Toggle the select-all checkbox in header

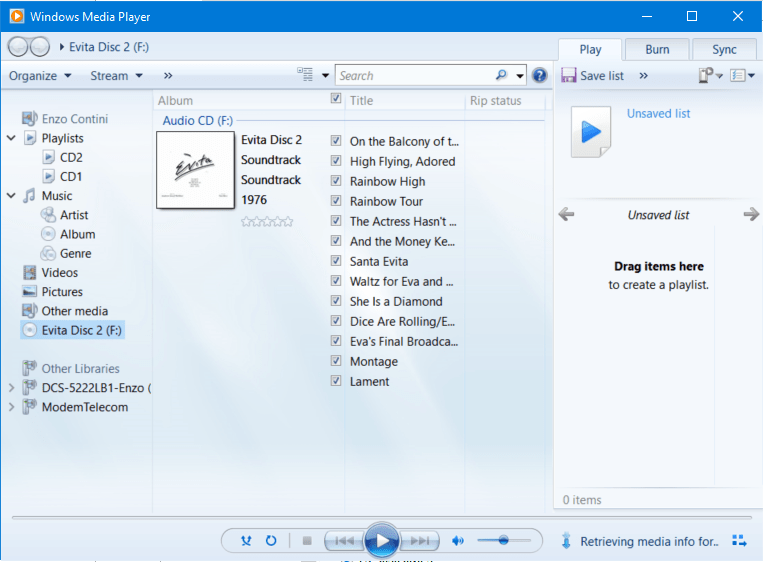[x=336, y=99]
